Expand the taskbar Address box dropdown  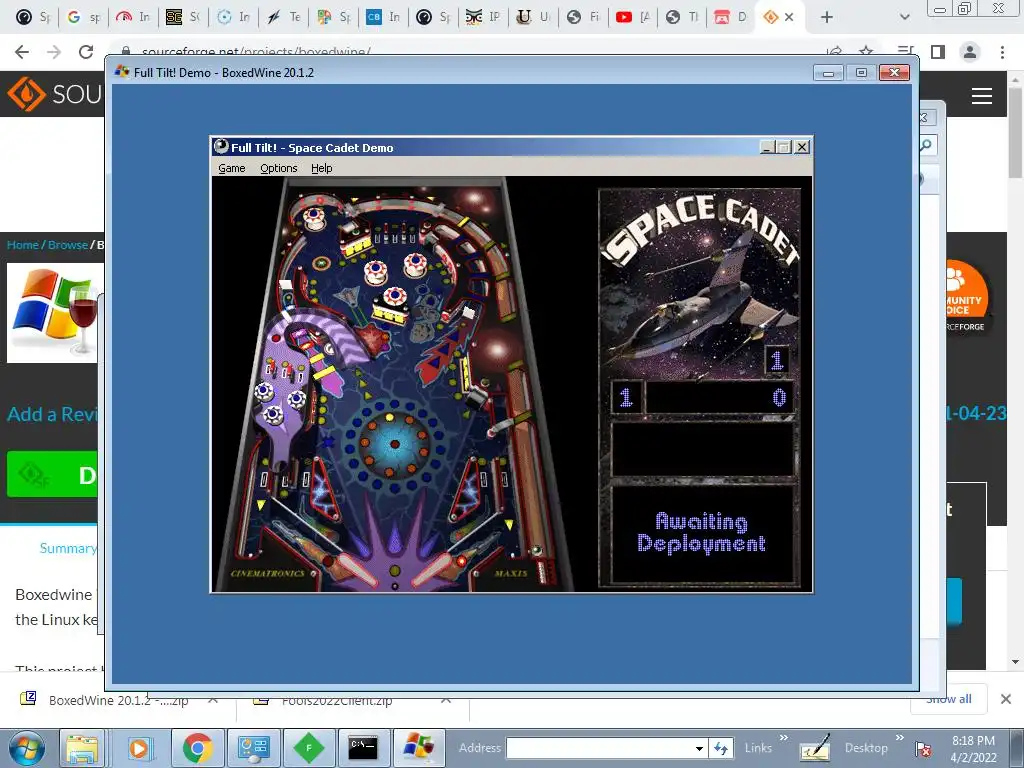coord(699,748)
